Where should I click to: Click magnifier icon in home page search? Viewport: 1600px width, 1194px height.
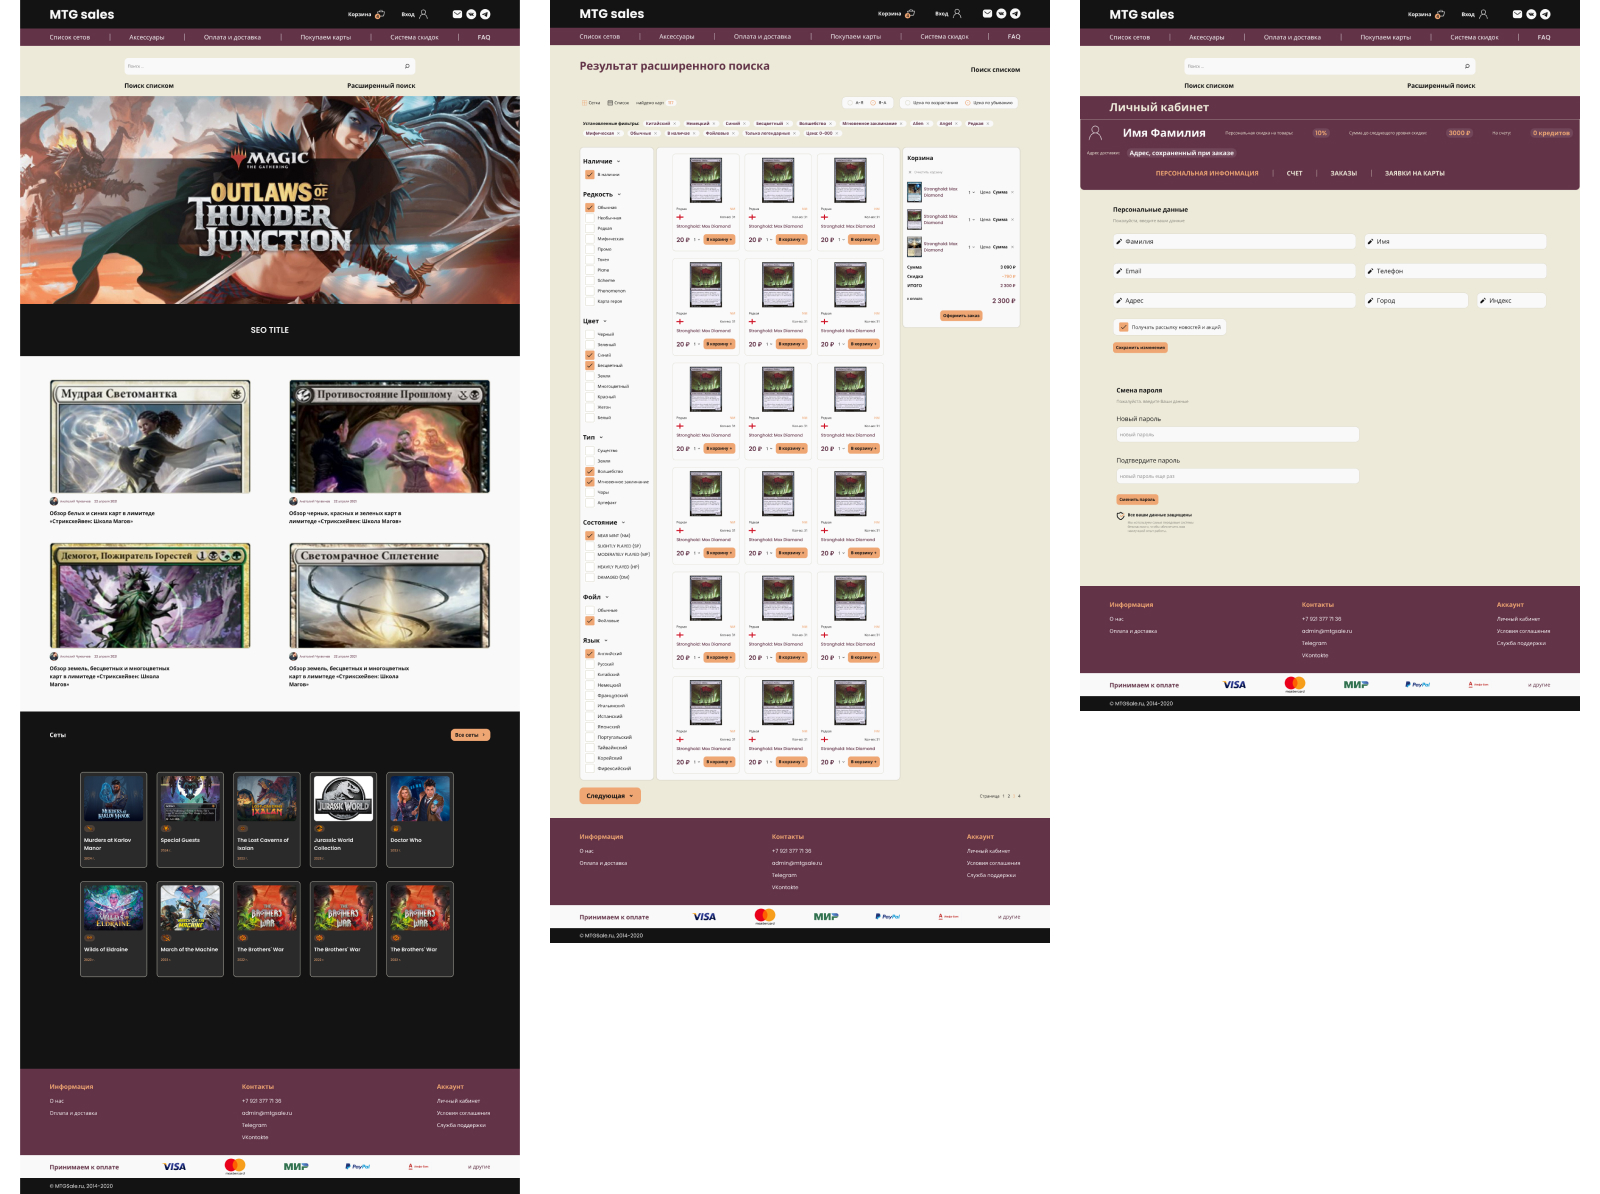407,66
